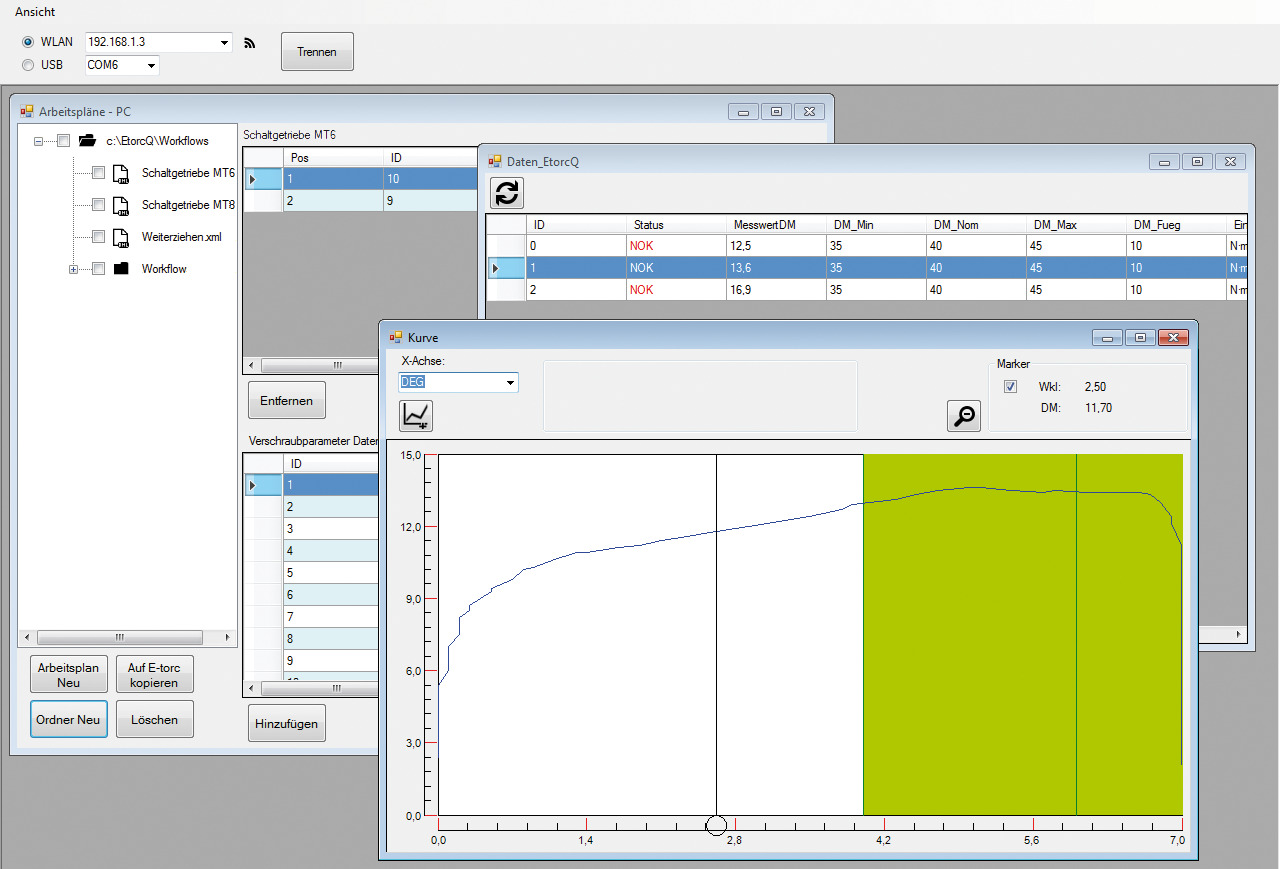The height and width of the screenshot is (869, 1280).
Task: Uncheck the Marker Wkl checkbox
Action: pos(1010,387)
